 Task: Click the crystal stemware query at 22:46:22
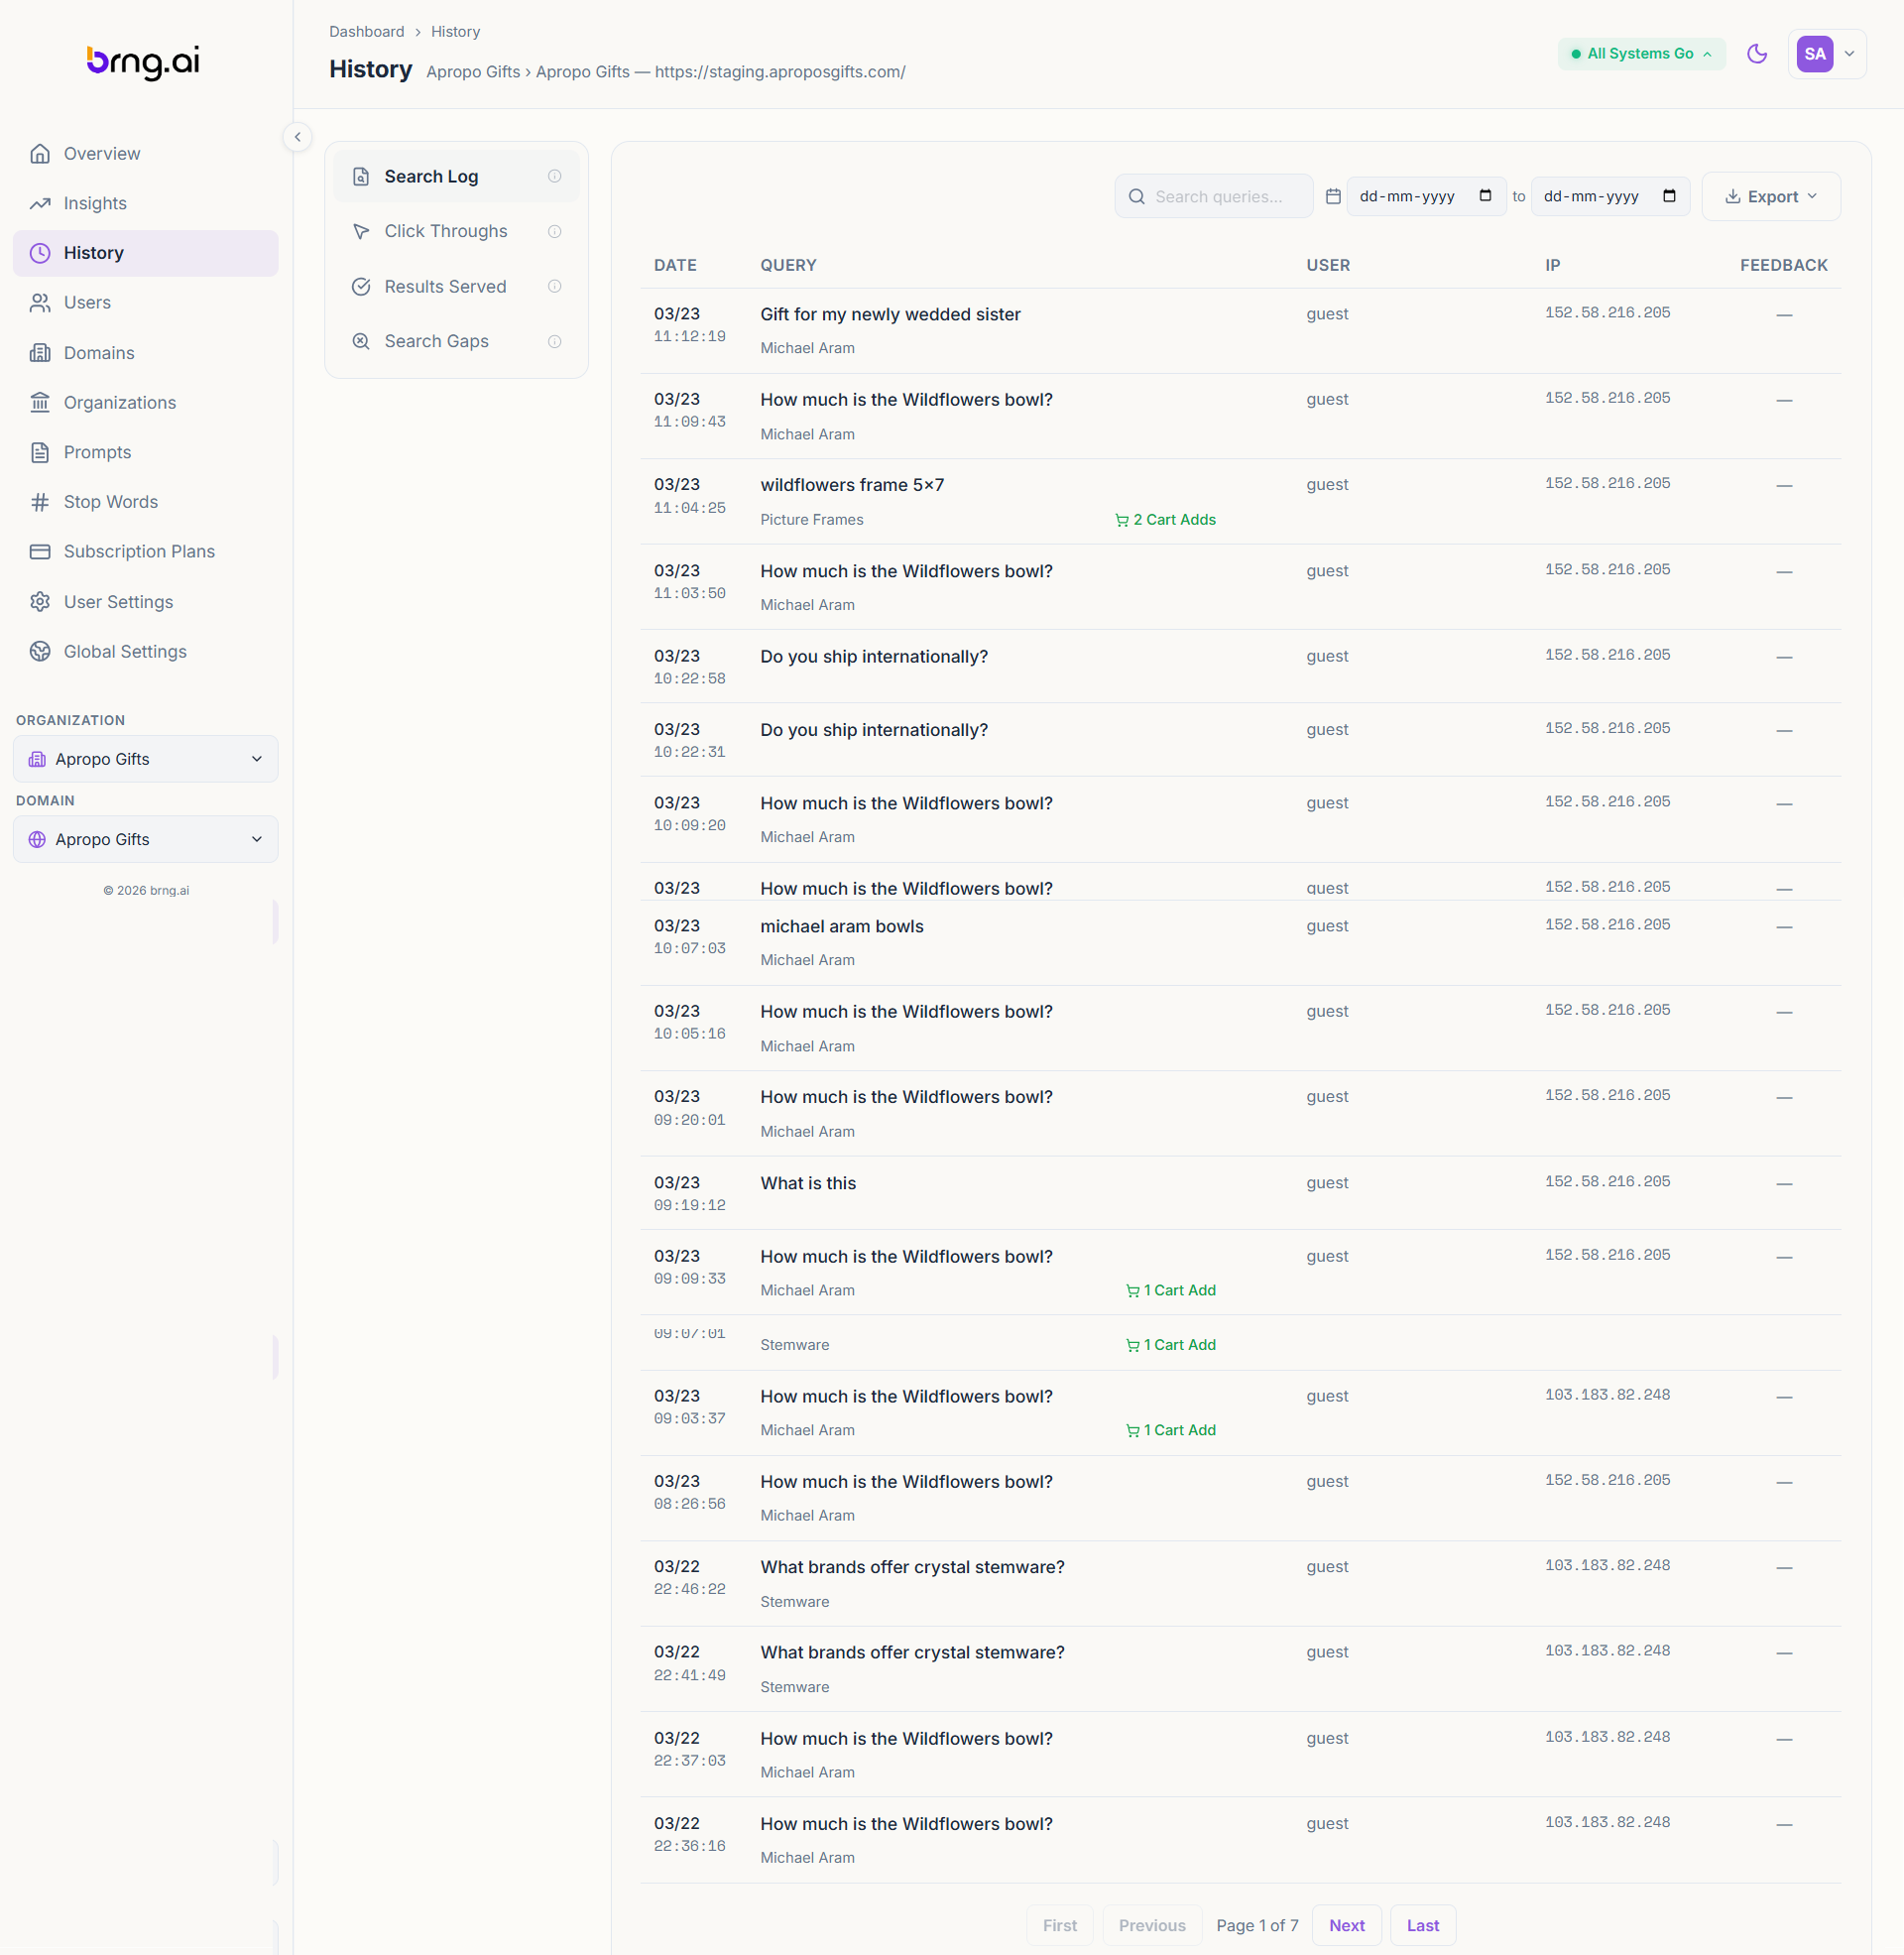pyautogui.click(x=912, y=1568)
